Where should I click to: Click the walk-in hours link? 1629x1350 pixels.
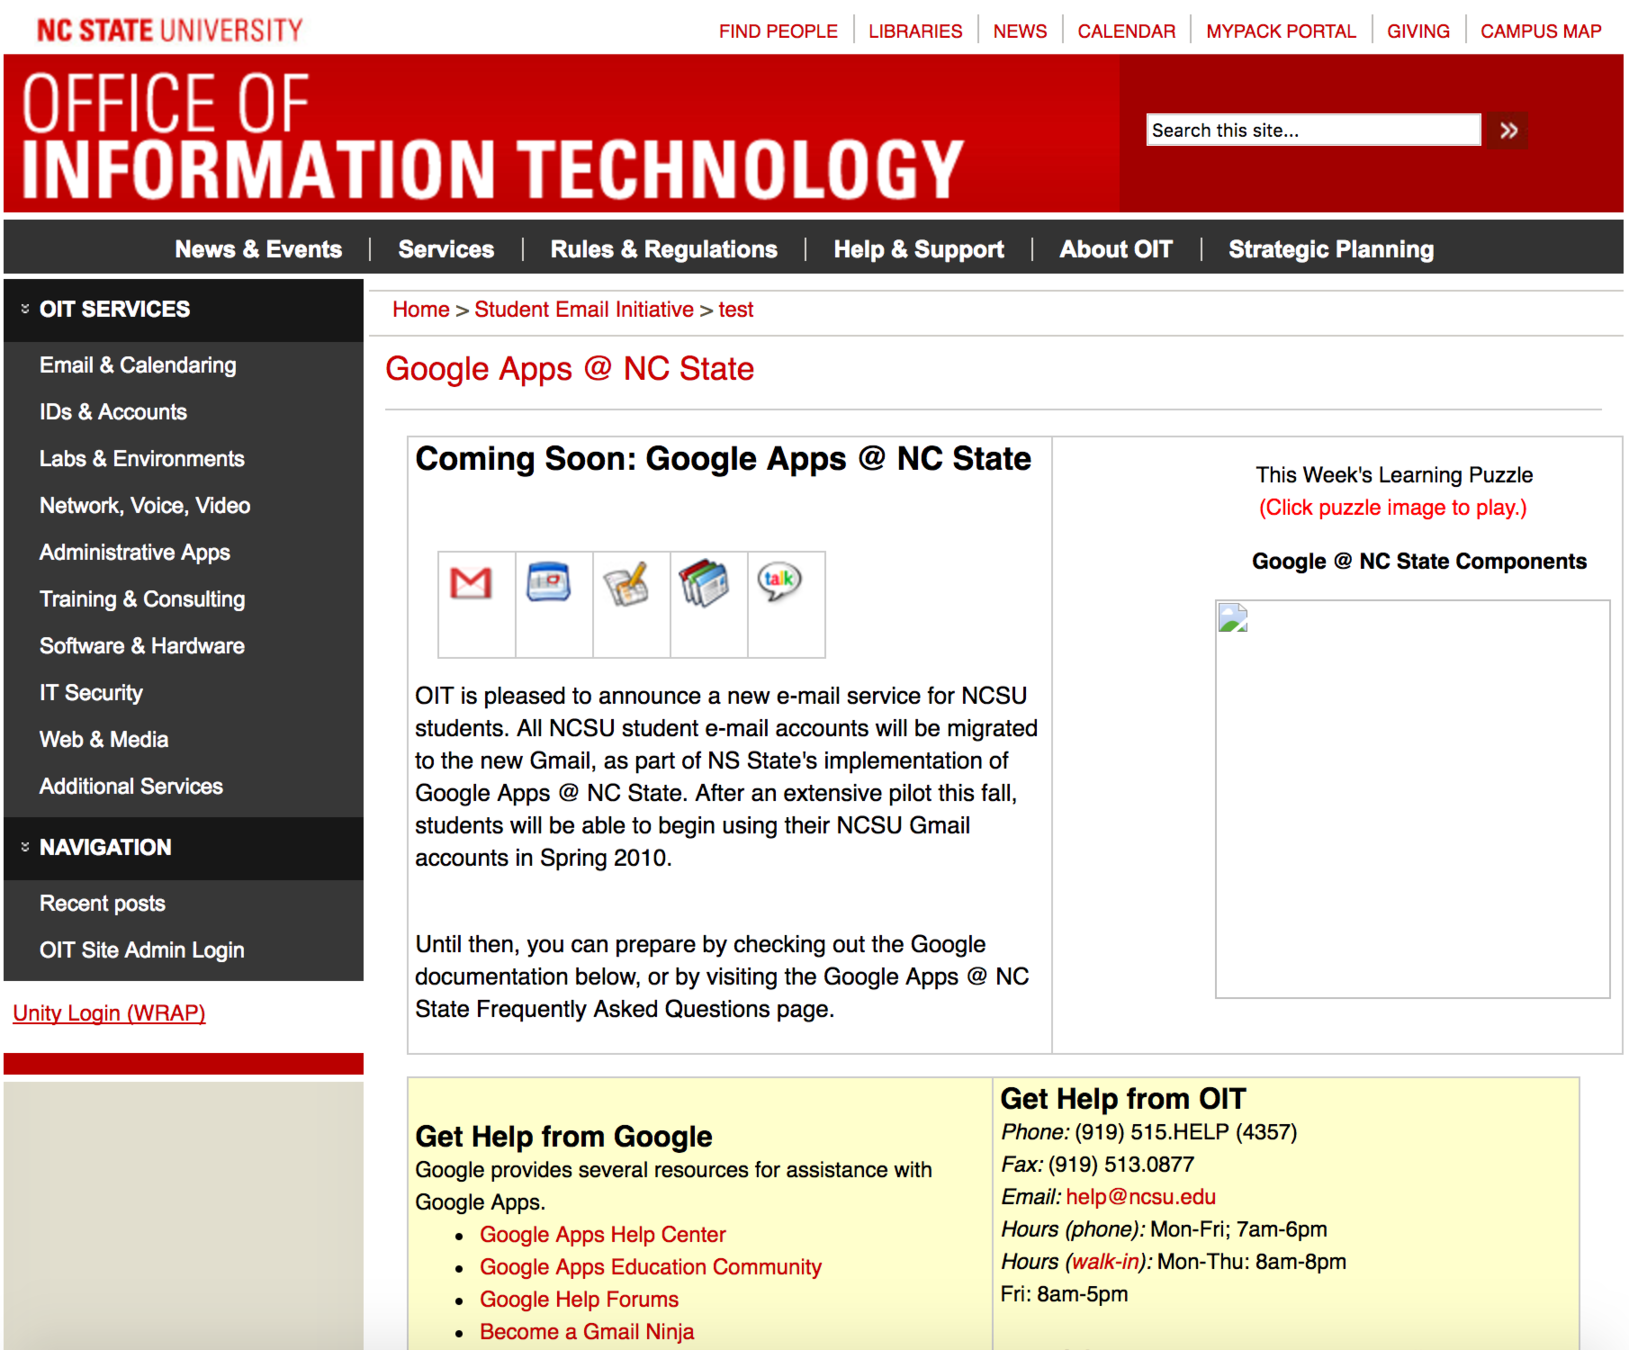point(1105,1262)
